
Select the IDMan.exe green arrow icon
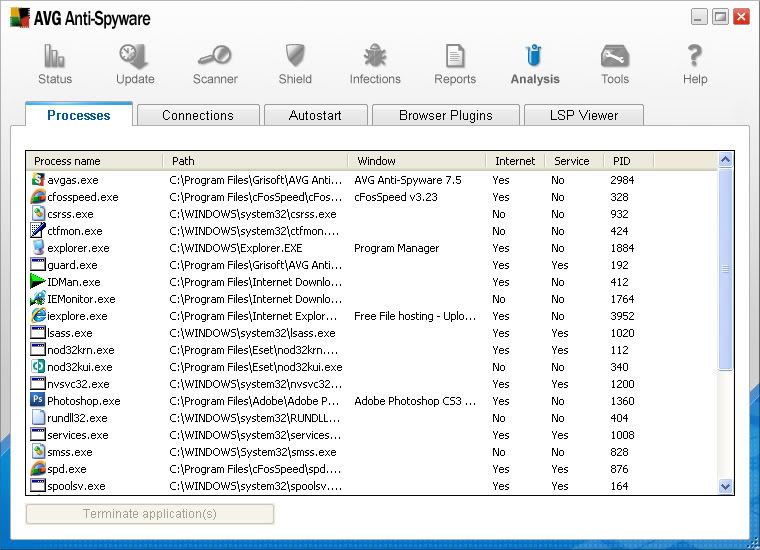tap(38, 281)
